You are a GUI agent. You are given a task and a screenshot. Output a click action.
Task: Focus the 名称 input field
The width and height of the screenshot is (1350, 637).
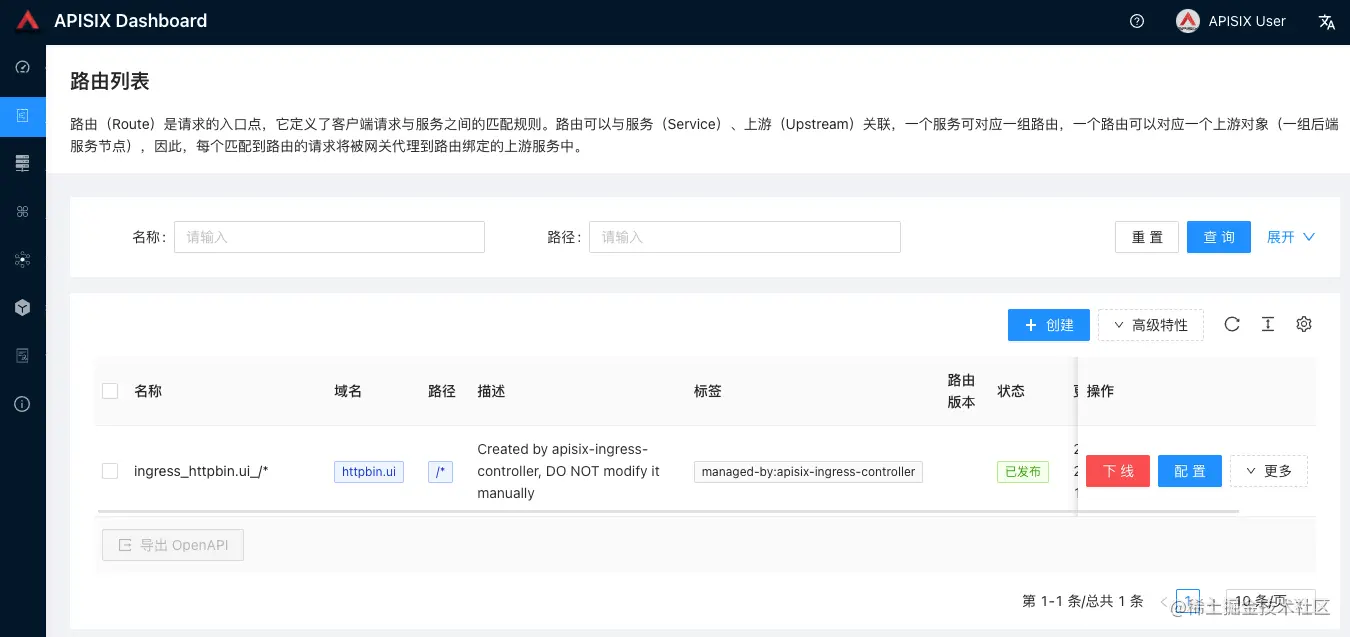click(x=329, y=237)
